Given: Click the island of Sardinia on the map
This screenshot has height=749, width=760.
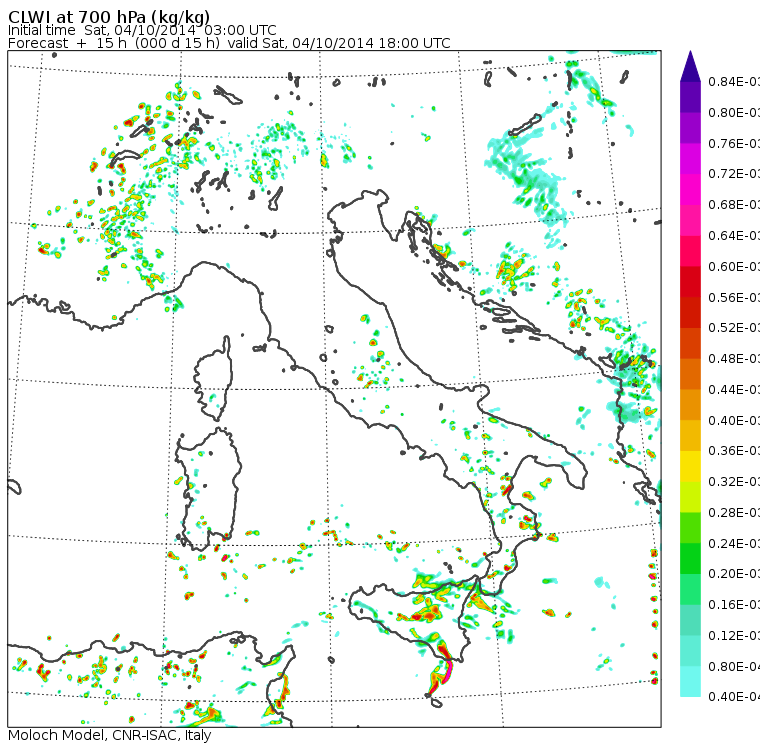Looking at the screenshot, I should (209, 490).
